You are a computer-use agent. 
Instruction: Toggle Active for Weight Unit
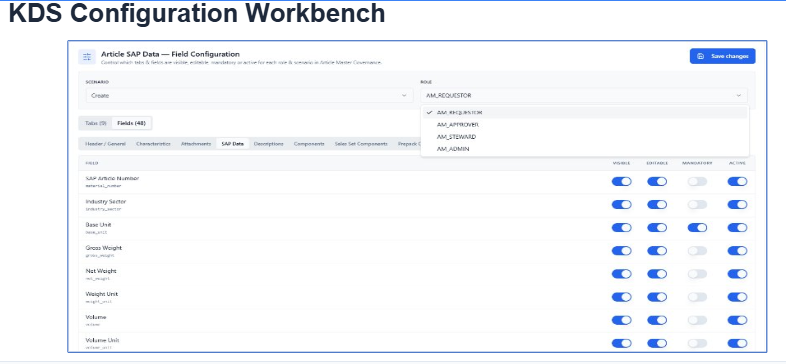737,297
